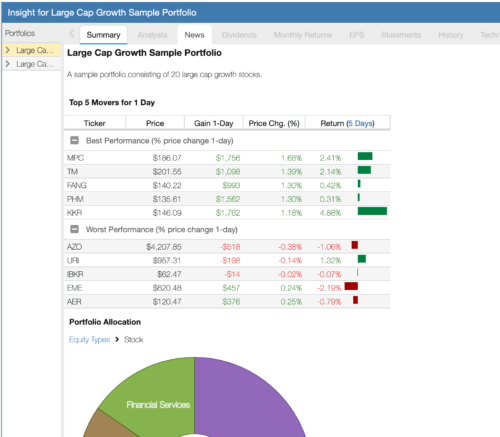
Task: Click AZO loss value -$518
Action: click(230, 247)
